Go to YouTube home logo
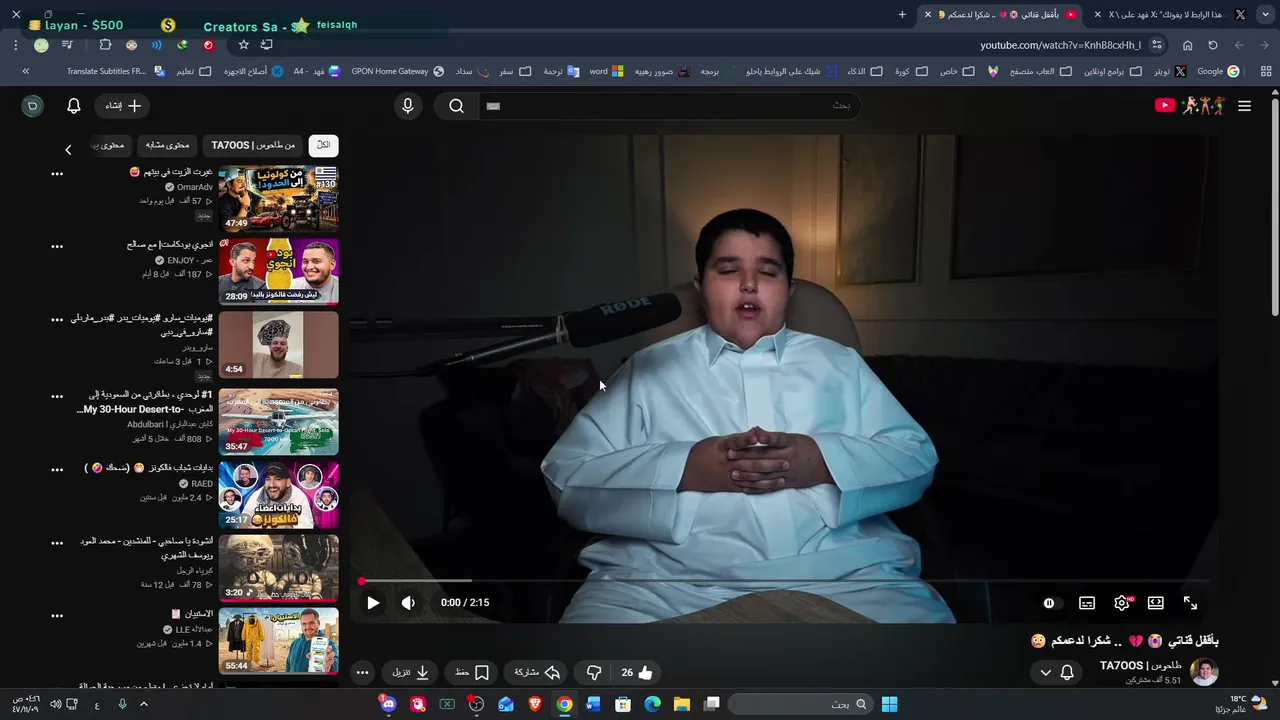The width and height of the screenshot is (1280, 720). [1190, 106]
